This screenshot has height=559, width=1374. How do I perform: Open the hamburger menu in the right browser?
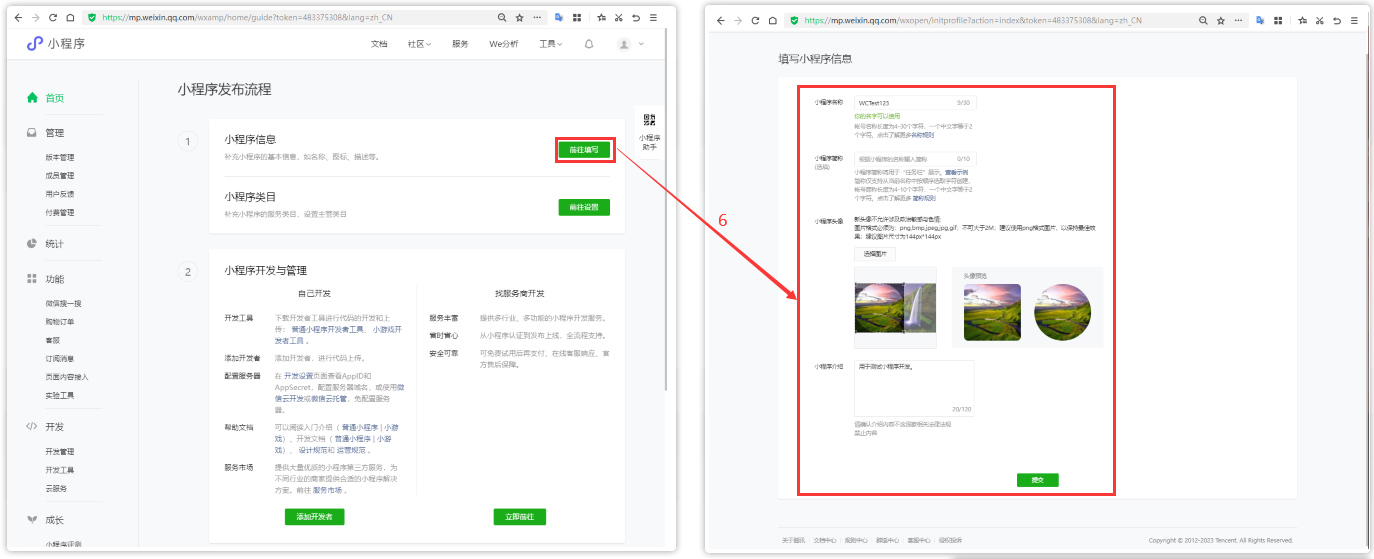(1355, 20)
